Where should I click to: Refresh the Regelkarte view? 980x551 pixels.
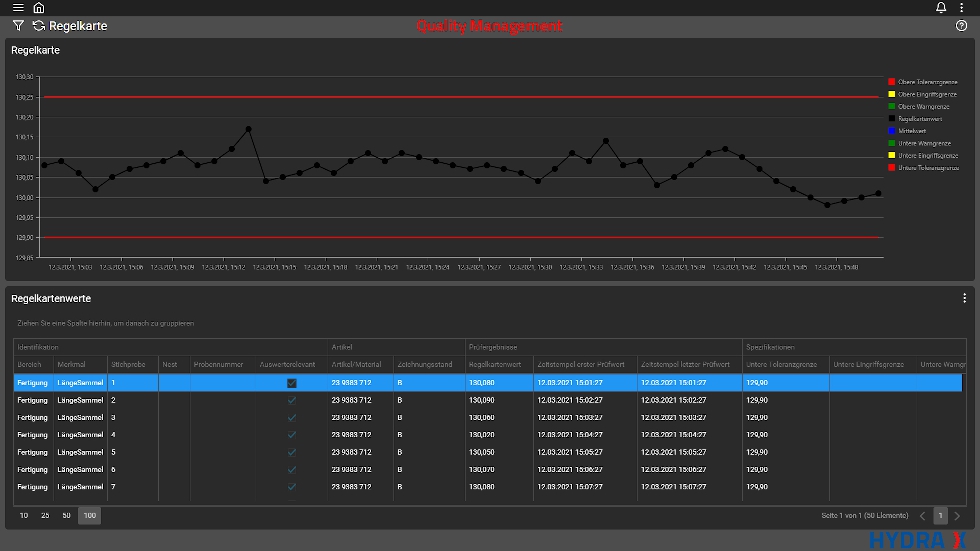[39, 26]
